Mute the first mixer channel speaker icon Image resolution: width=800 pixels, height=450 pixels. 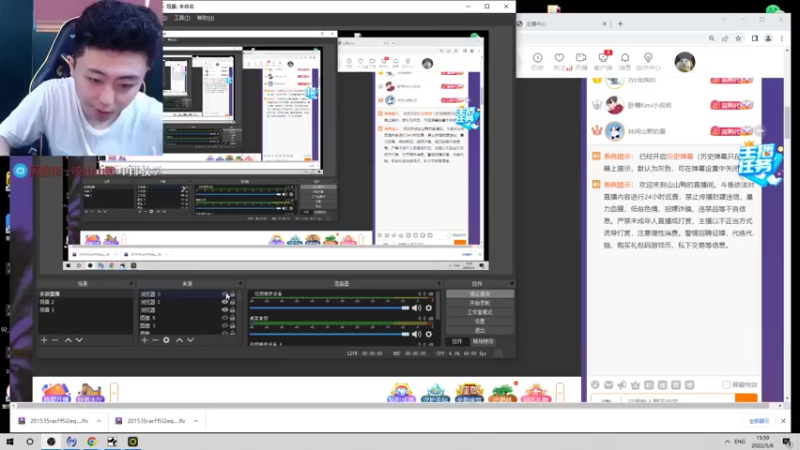[417, 308]
